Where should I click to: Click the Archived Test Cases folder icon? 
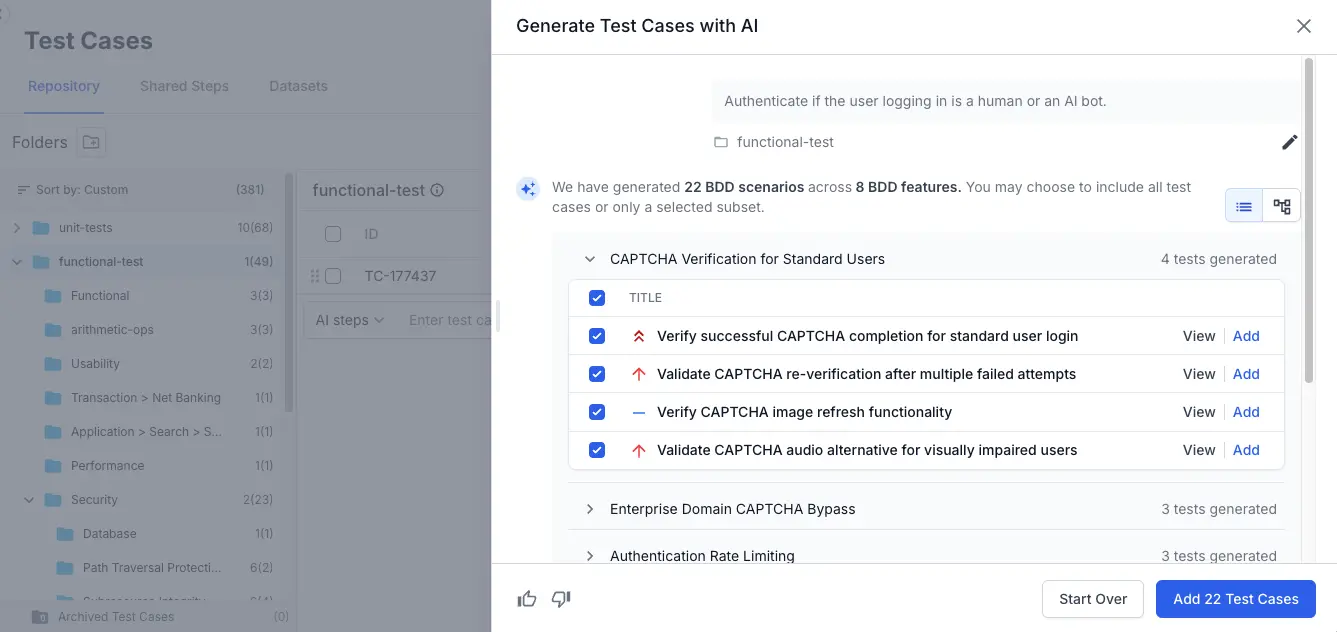click(40, 617)
